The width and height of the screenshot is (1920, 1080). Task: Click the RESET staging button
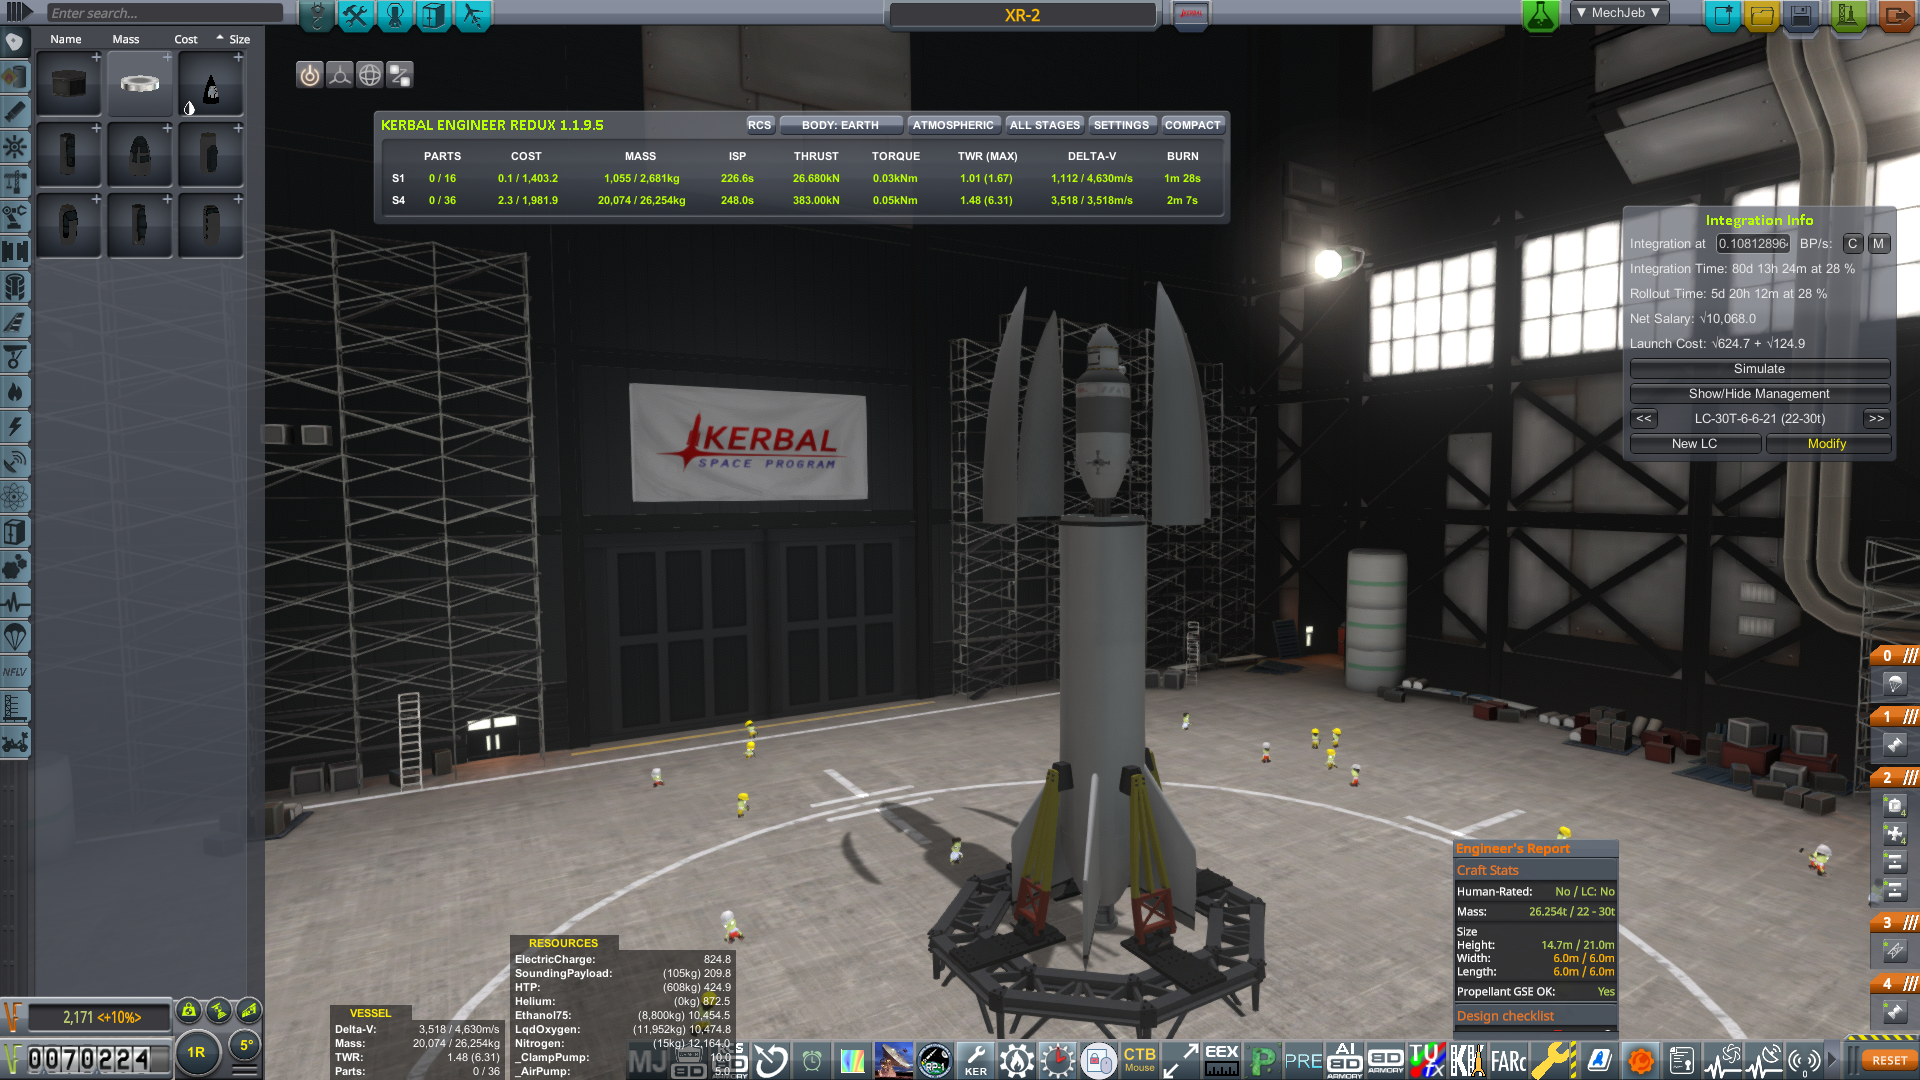1889,1060
